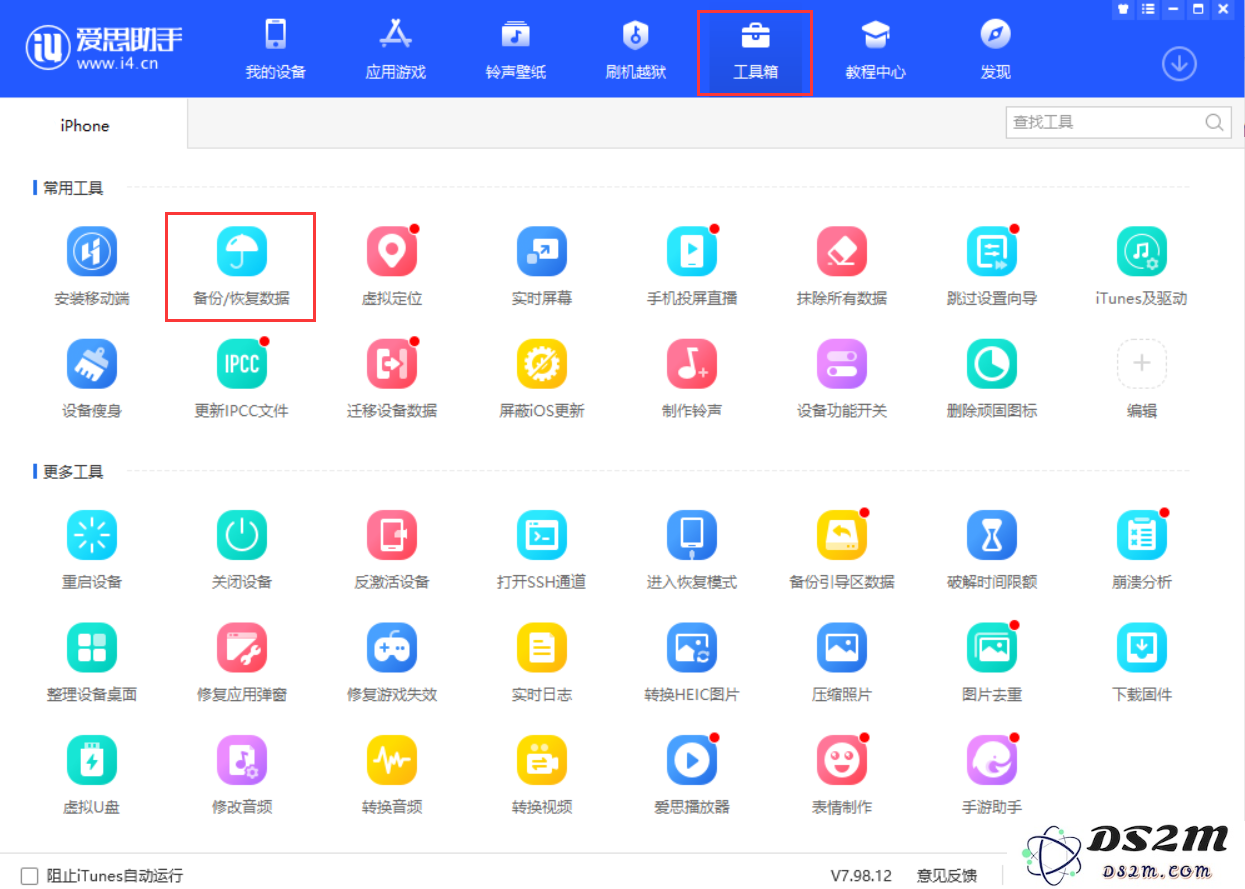
Task: Open the 图片去重 tool
Action: [992, 648]
